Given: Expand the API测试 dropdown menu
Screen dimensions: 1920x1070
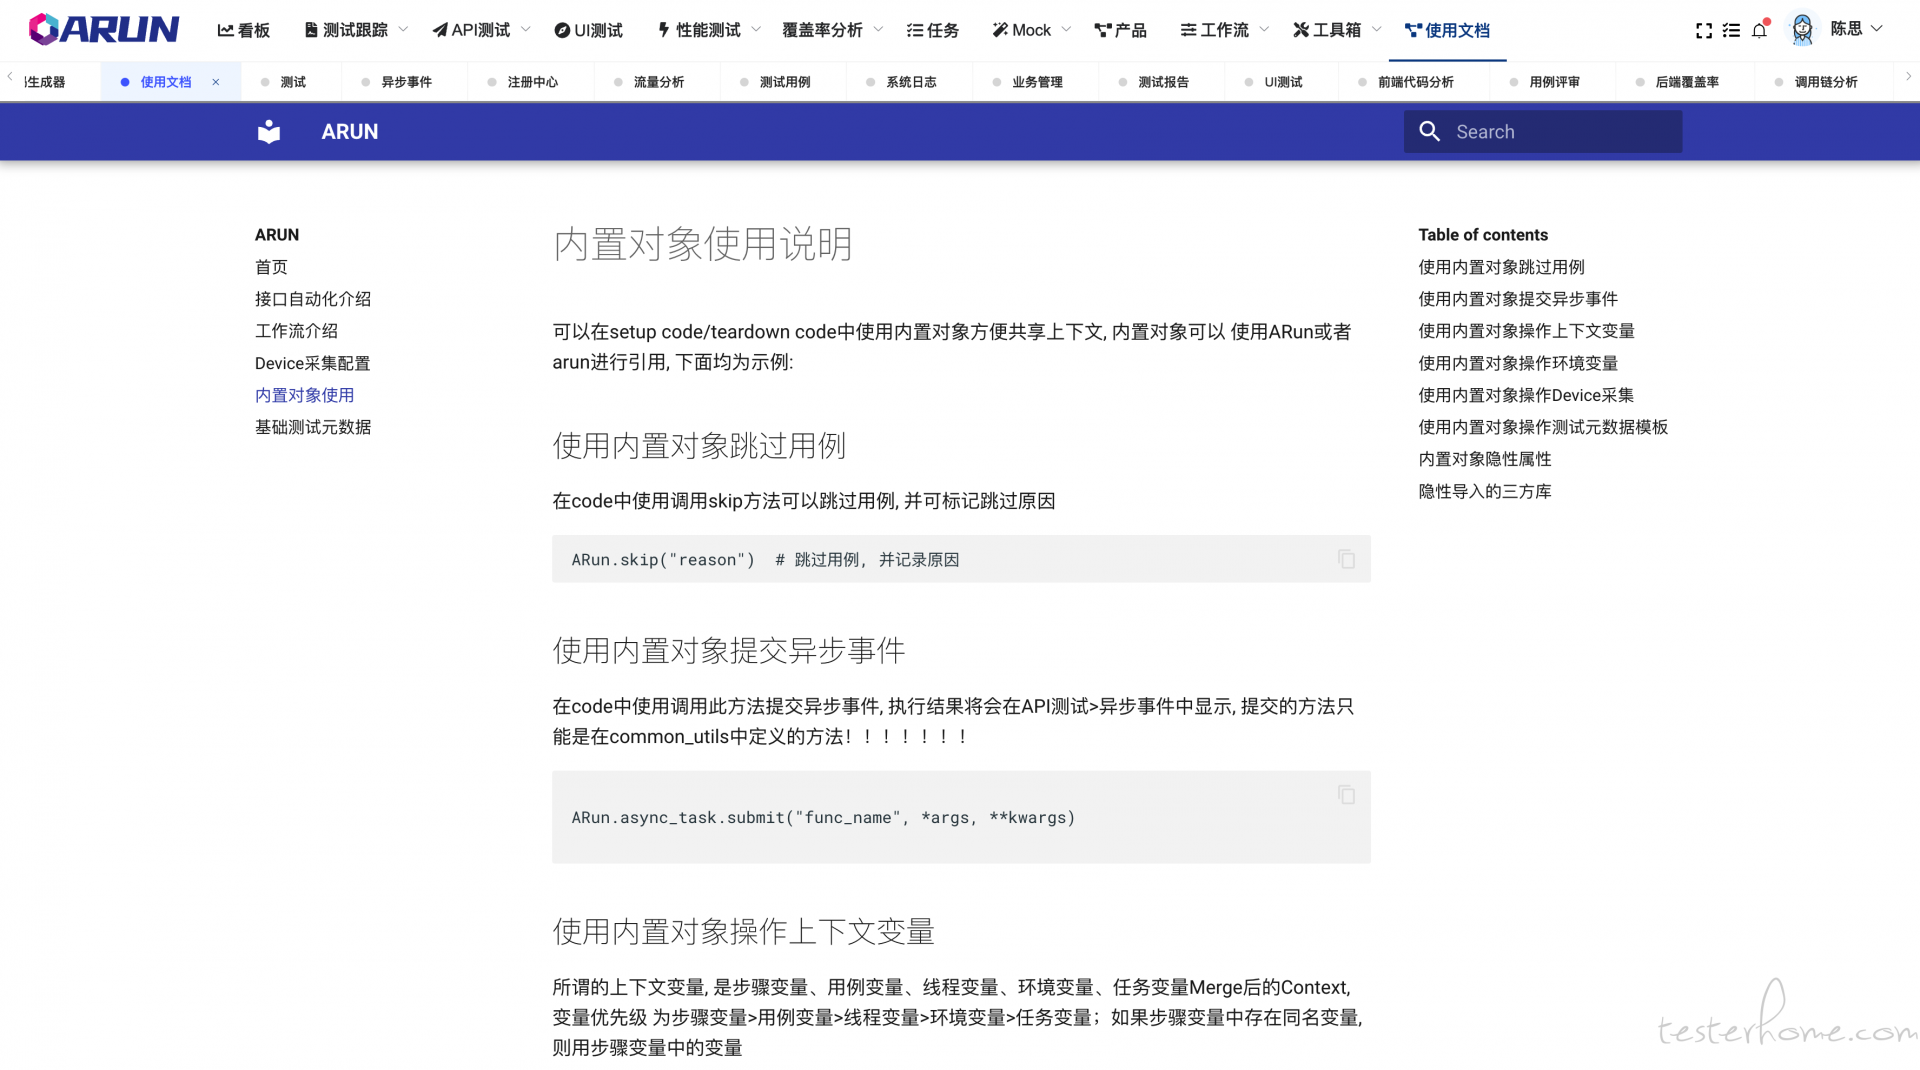Looking at the screenshot, I should (481, 30).
